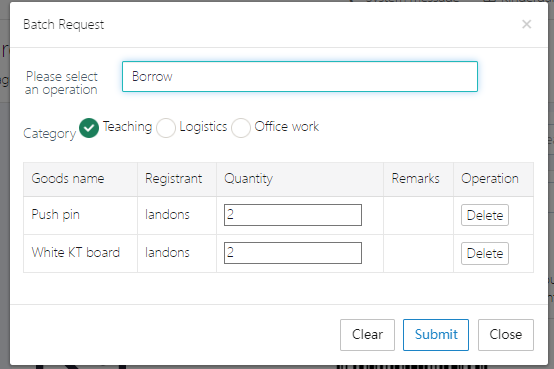Select the Logistics category radio button
Image resolution: width=554 pixels, height=369 pixels.
tap(166, 128)
